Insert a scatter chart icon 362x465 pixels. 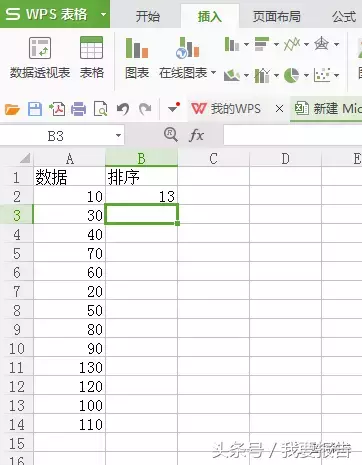click(322, 75)
